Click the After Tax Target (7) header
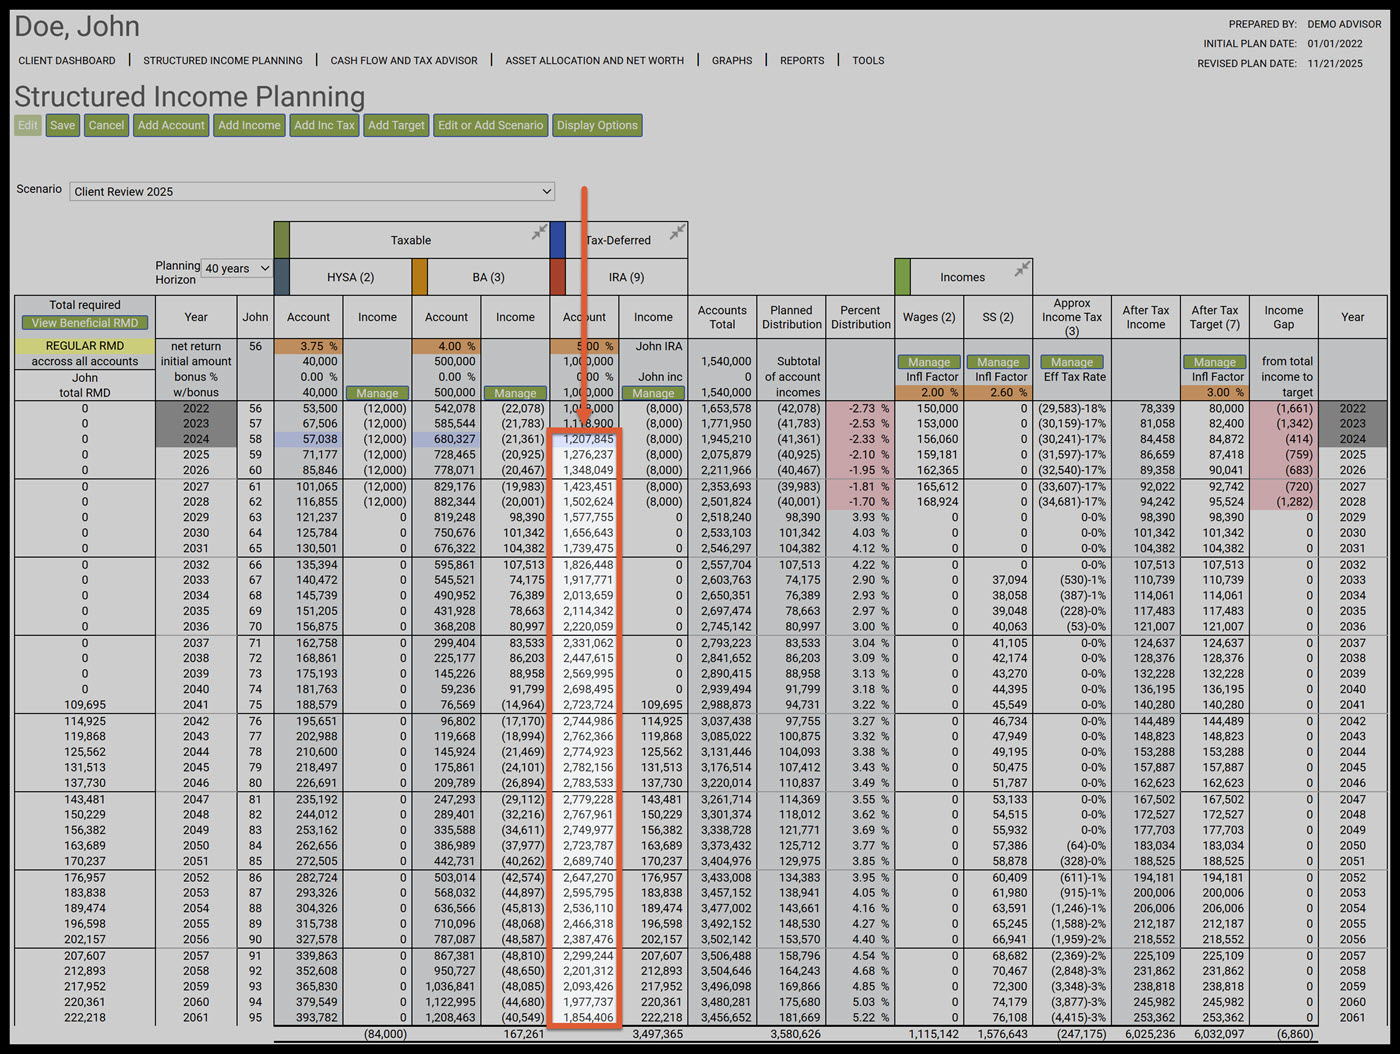The height and width of the screenshot is (1054, 1400). coord(1215,317)
